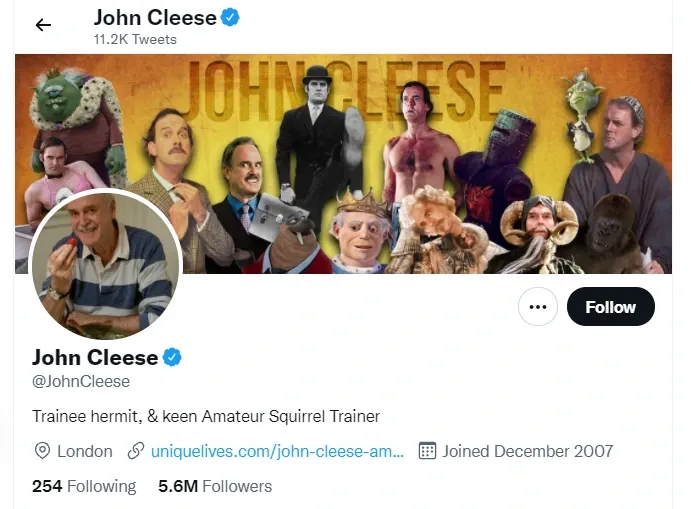This screenshot has width=691, height=509.
Task: Click the back arrow icon
Action: tap(43, 25)
